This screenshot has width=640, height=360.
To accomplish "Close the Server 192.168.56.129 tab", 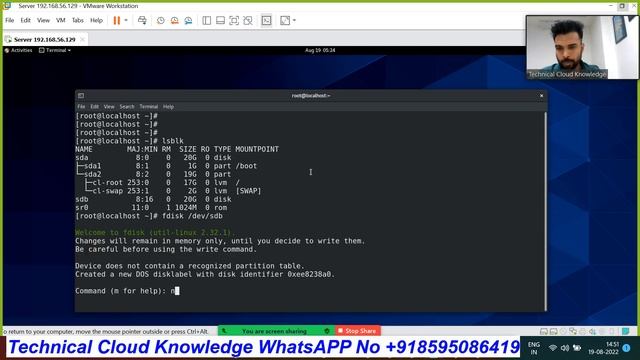I will click(82, 40).
